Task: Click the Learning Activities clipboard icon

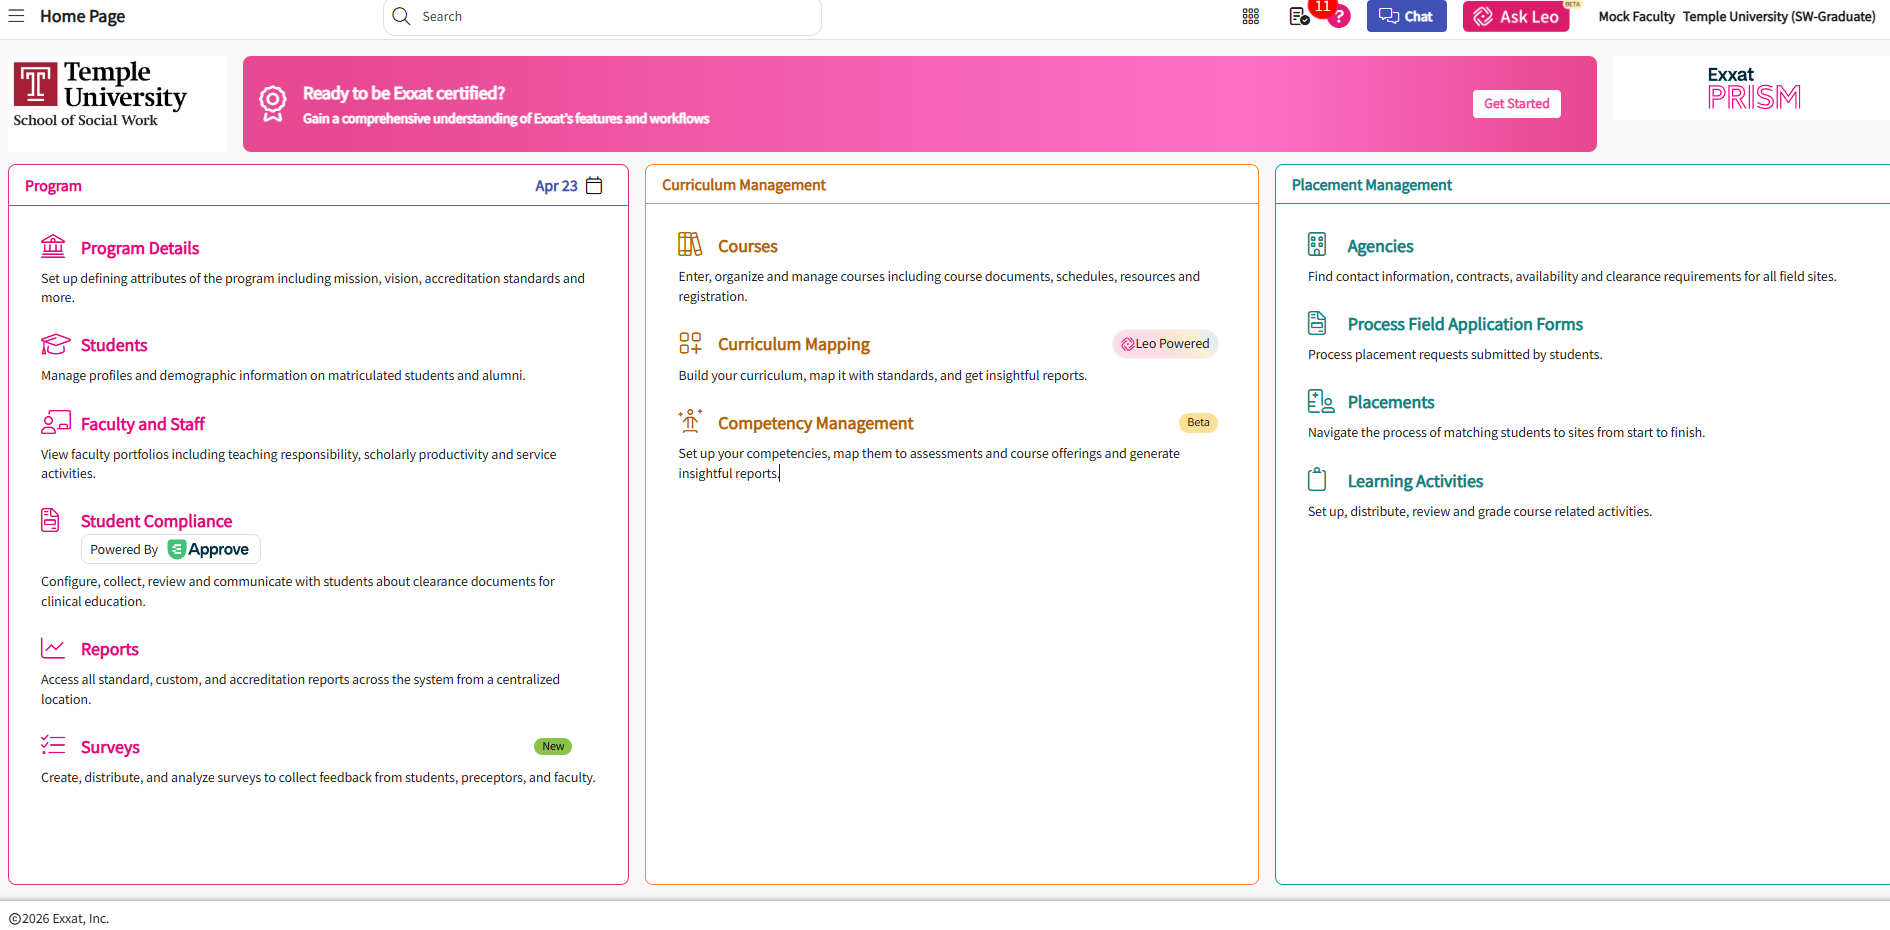Action: 1317,479
